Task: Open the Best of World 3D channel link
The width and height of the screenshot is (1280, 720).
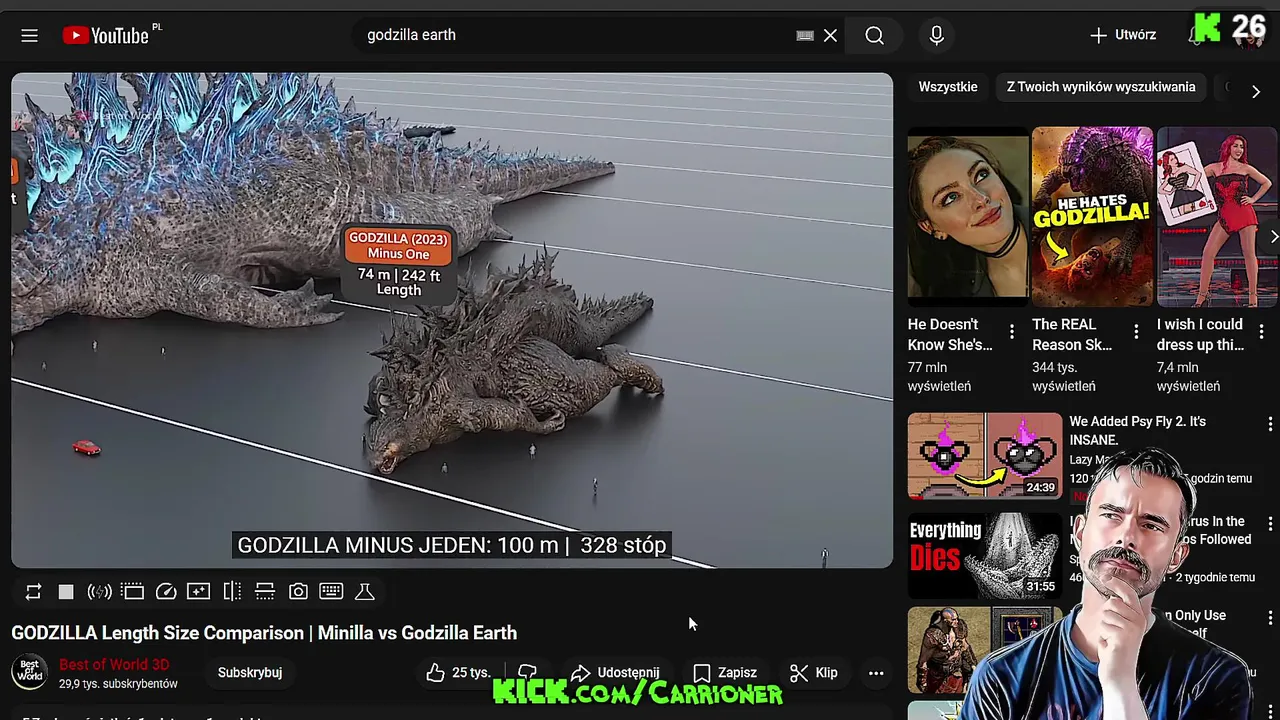Action: pos(114,665)
